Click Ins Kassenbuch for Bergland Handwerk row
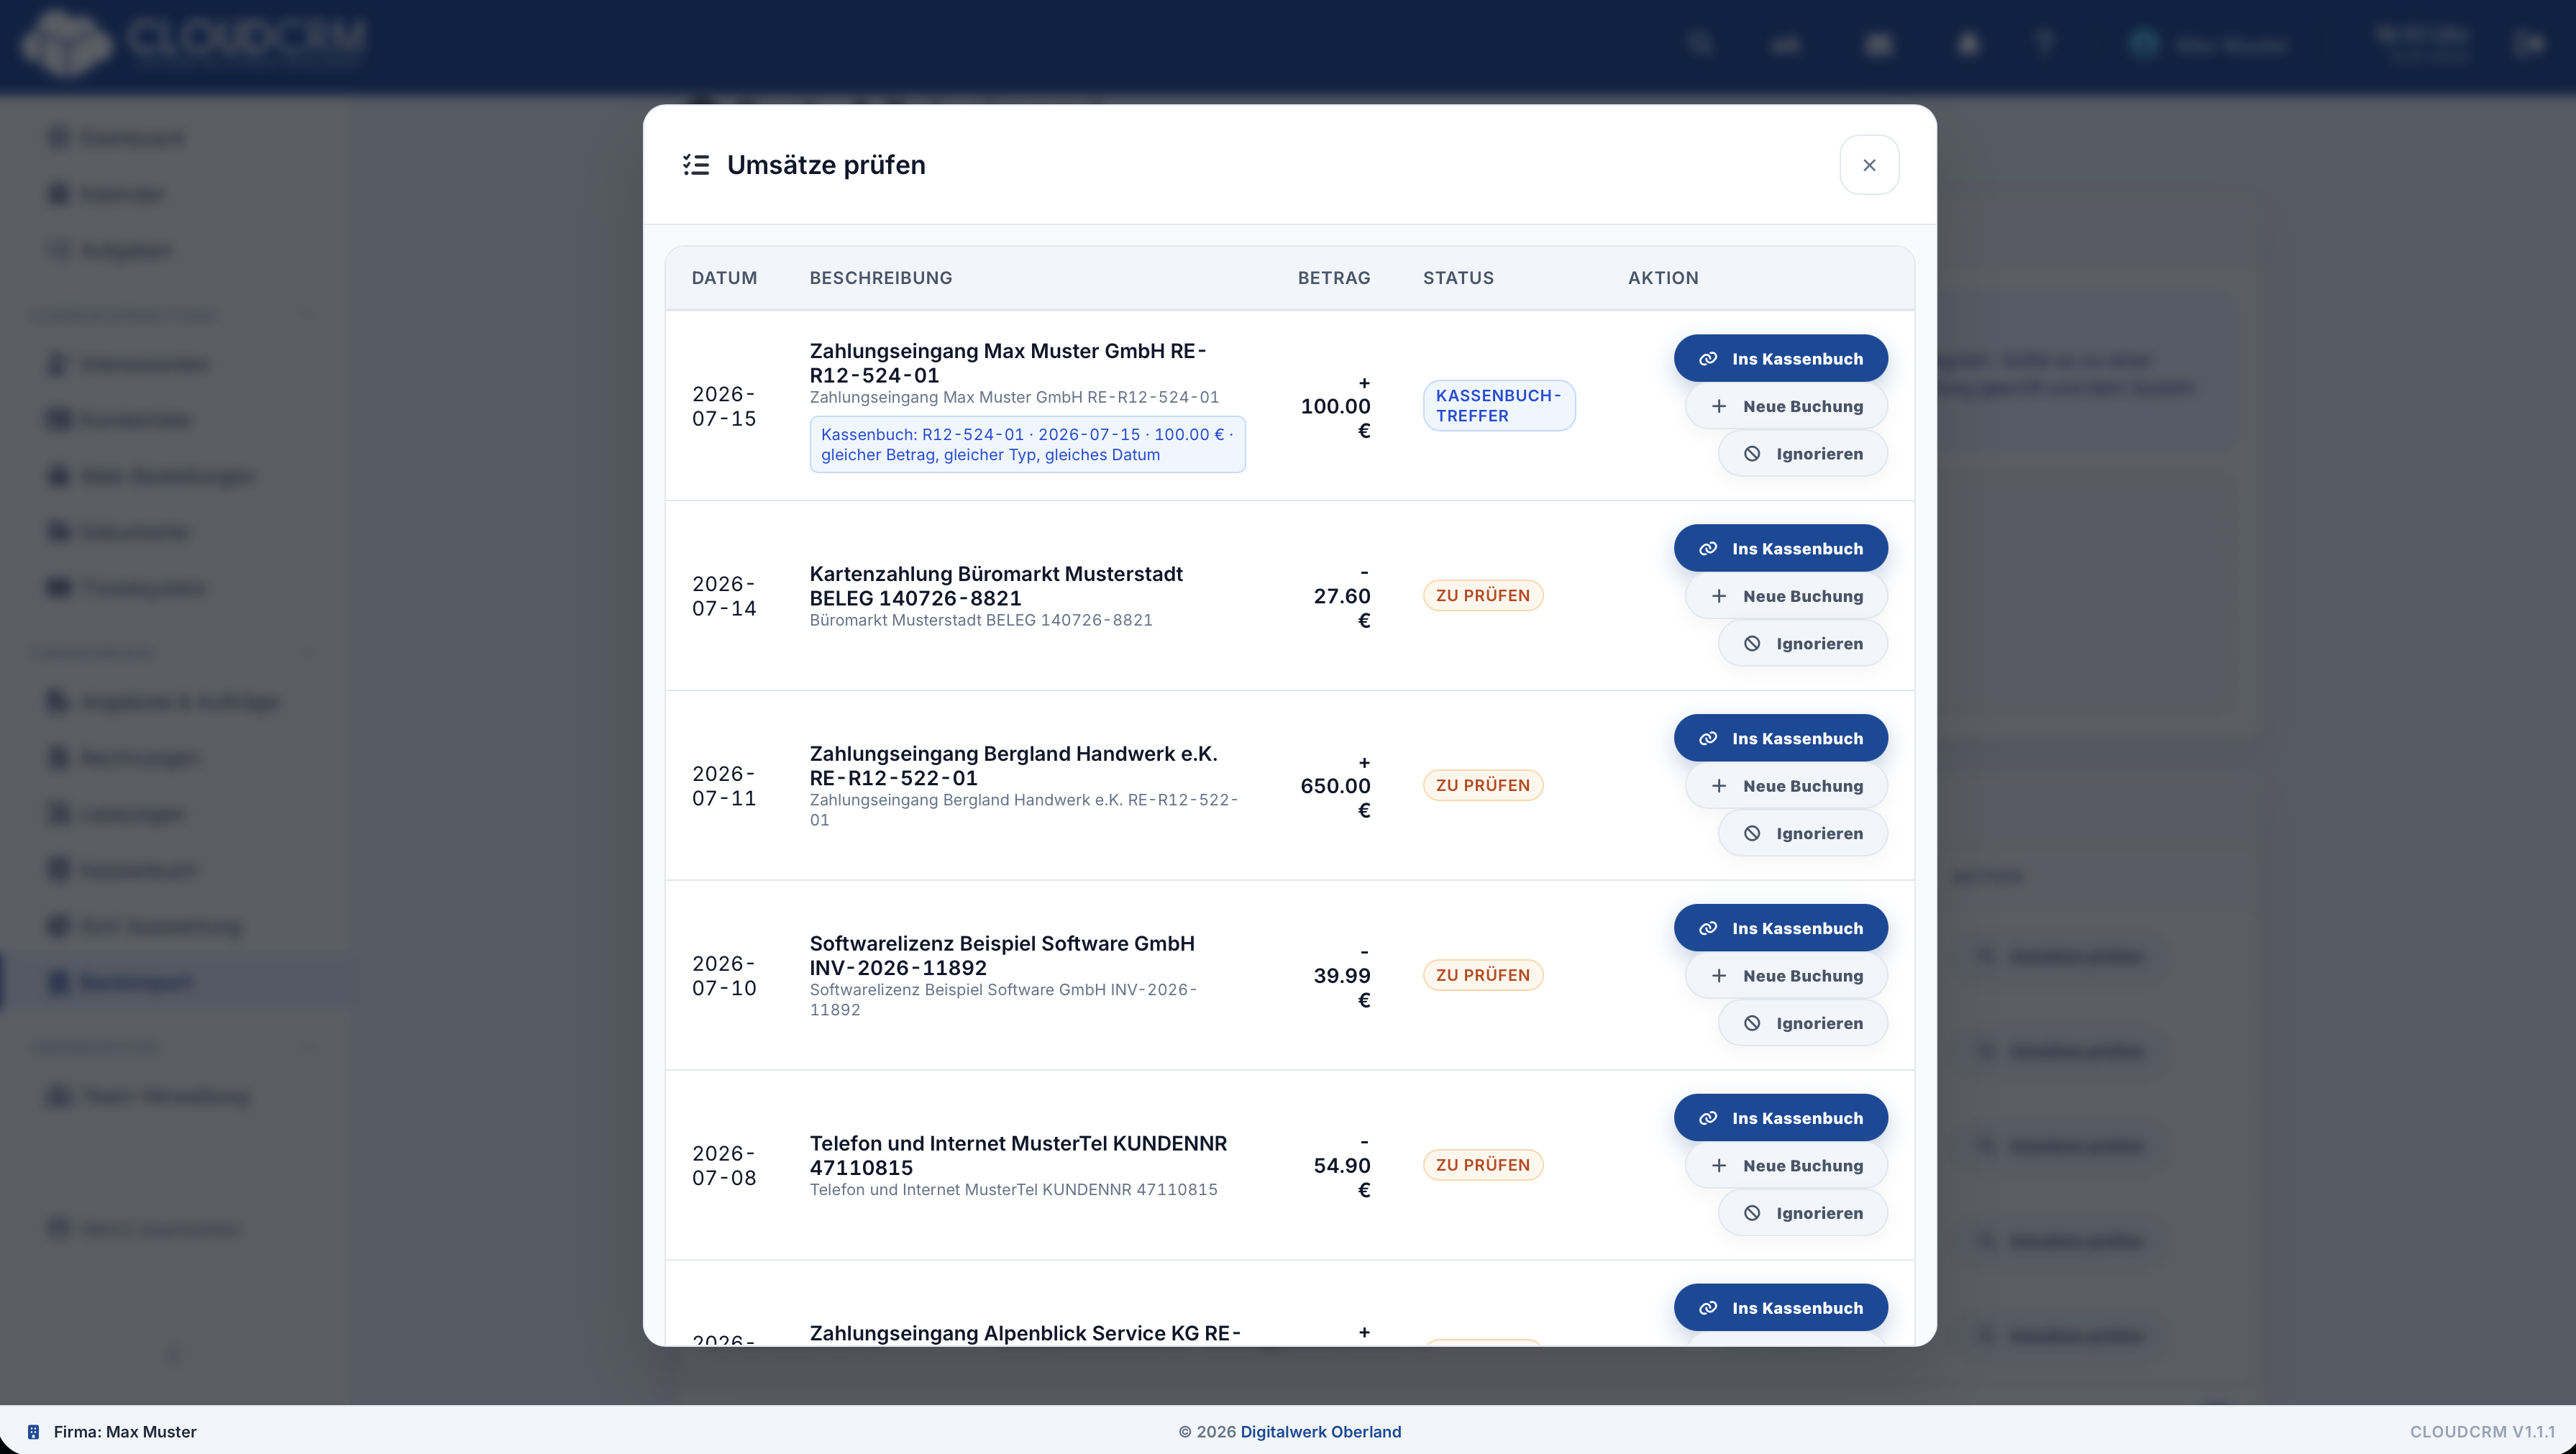The image size is (2576, 1454). [x=1781, y=738]
